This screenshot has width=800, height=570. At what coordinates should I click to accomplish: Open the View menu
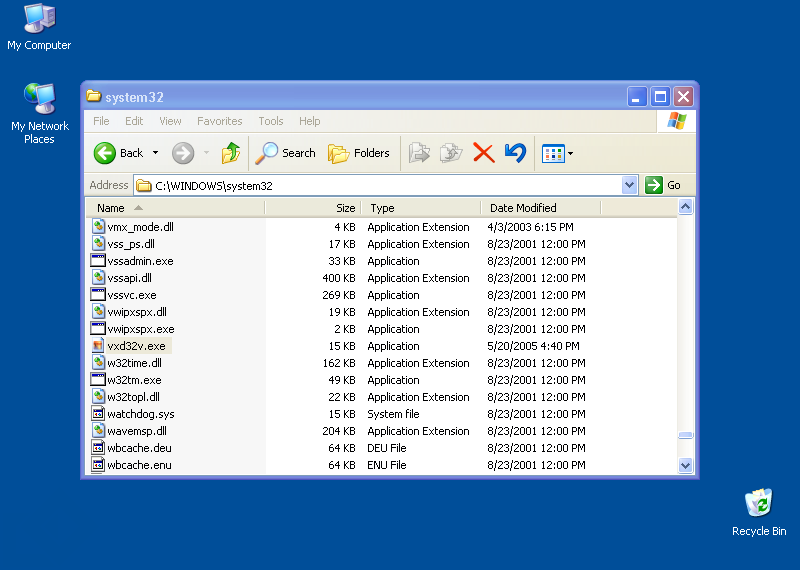click(x=170, y=121)
